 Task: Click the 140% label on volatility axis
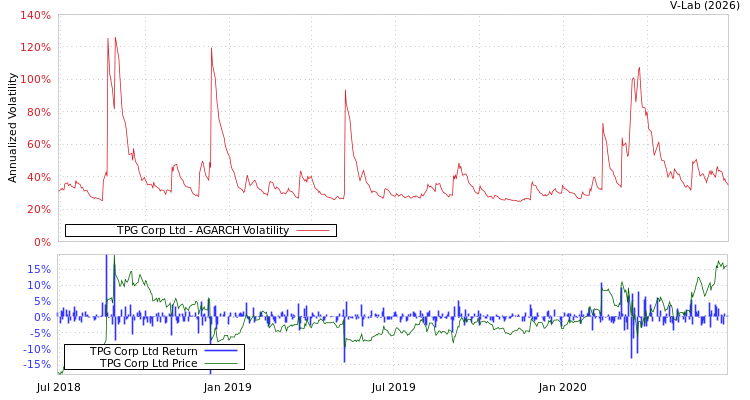[x=35, y=16]
